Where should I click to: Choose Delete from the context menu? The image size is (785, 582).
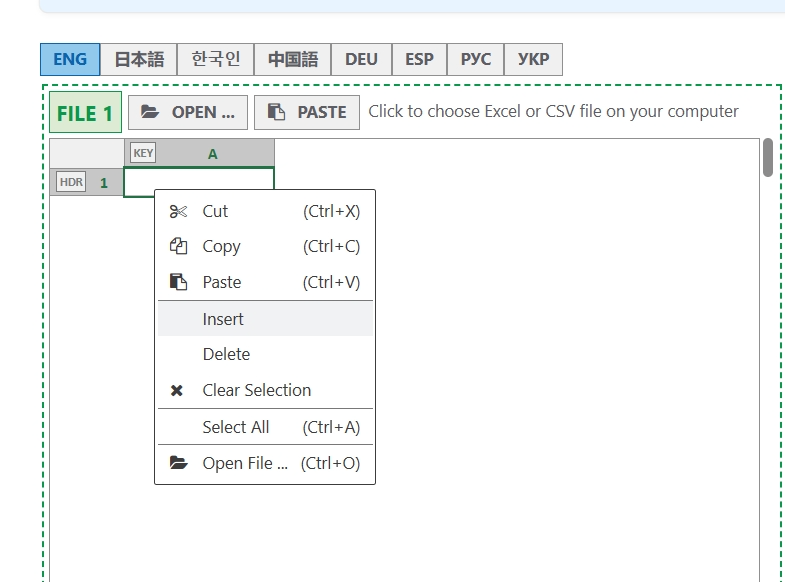tap(265, 354)
